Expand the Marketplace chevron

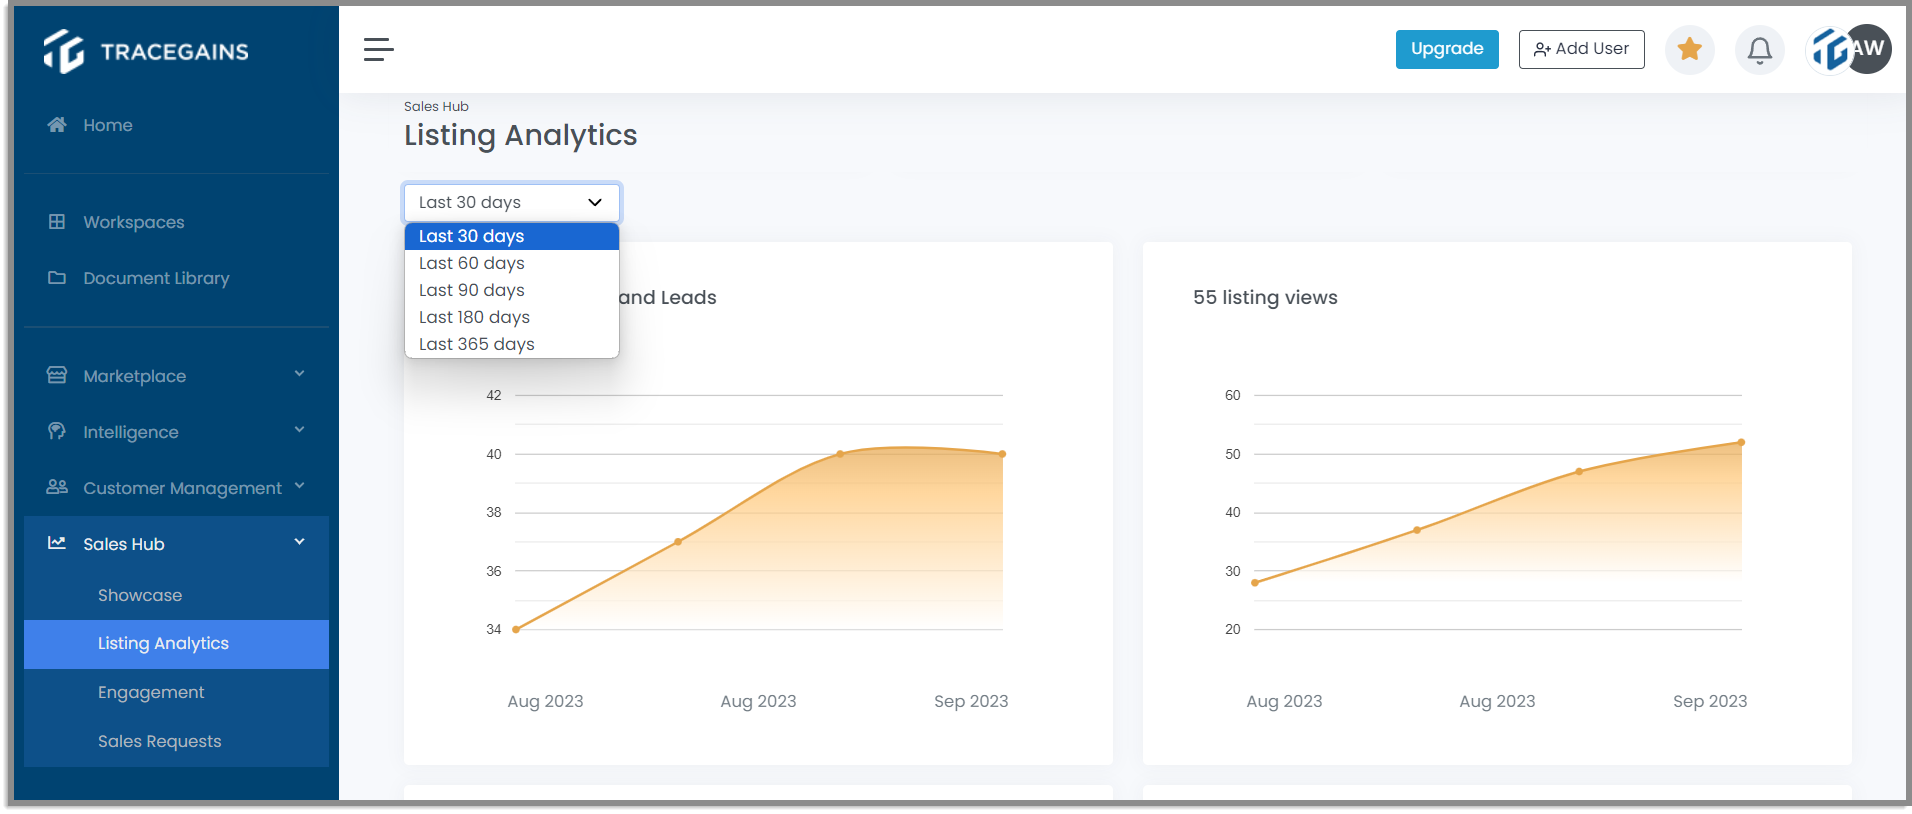(x=299, y=374)
